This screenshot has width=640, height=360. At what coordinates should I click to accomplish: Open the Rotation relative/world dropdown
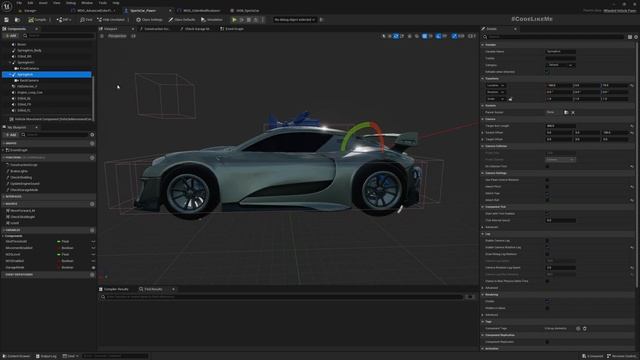pyautogui.click(x=496, y=92)
